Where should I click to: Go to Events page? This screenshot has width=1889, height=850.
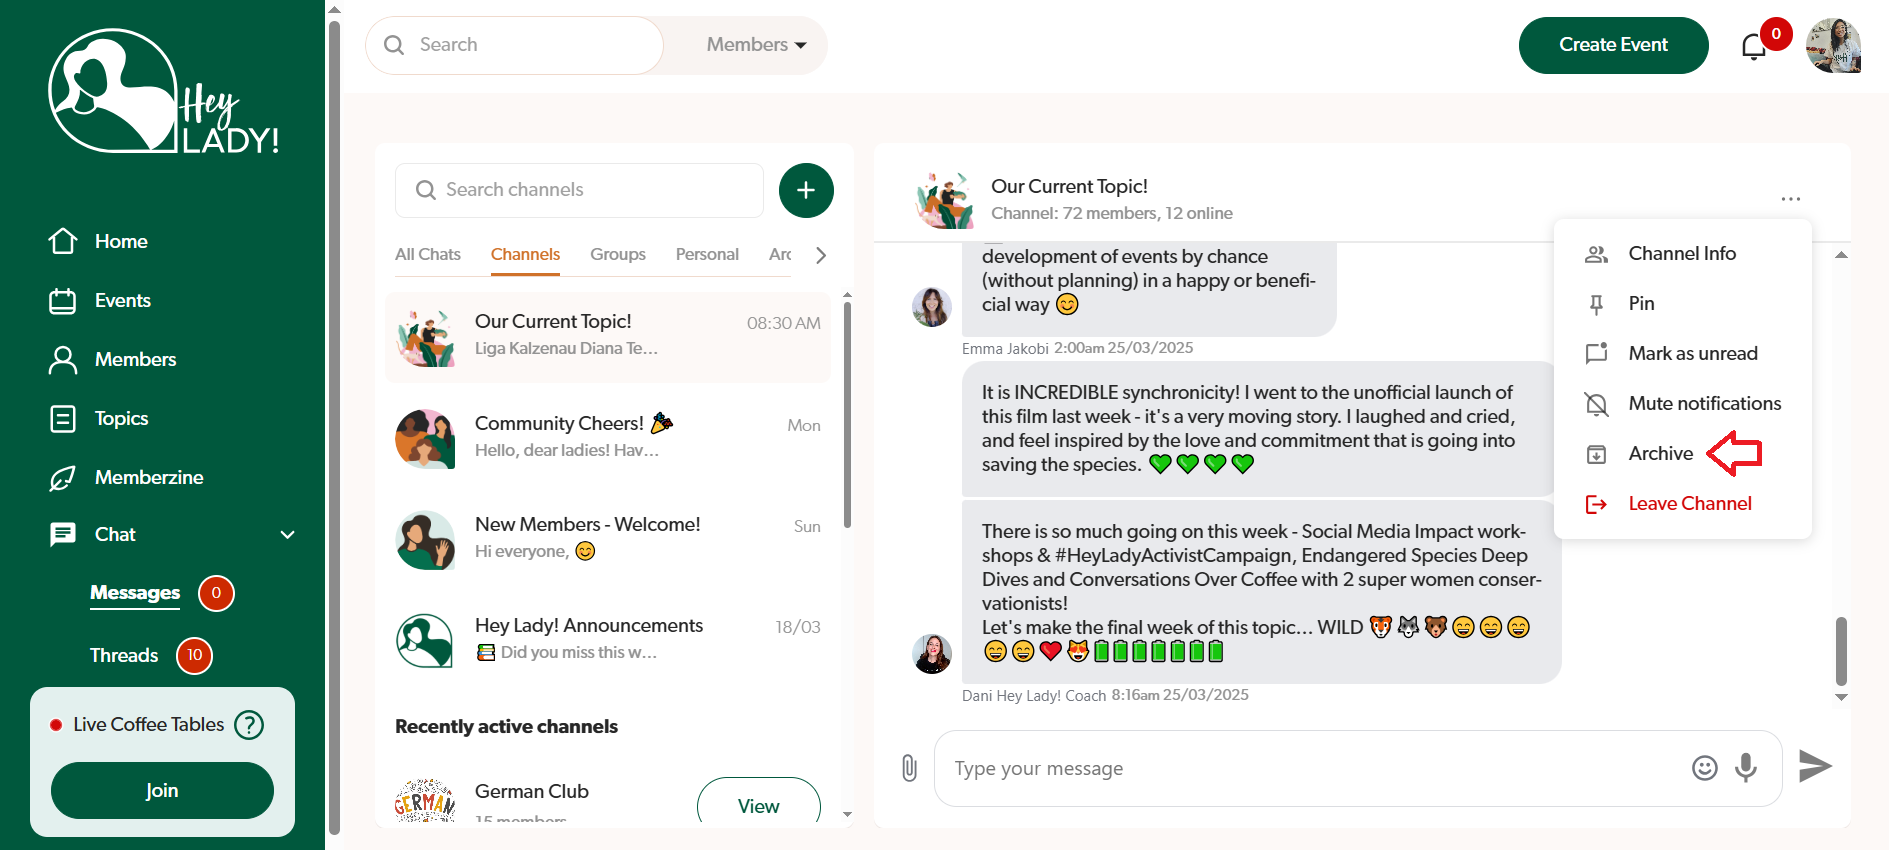pos(123,300)
